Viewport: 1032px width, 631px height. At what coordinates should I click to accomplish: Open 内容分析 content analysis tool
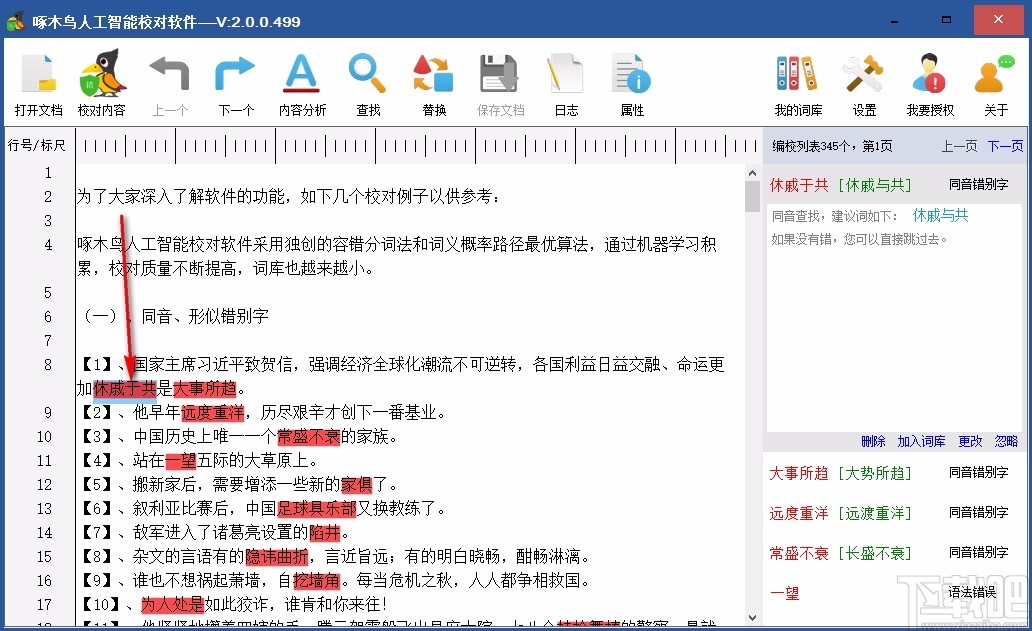coord(302,84)
